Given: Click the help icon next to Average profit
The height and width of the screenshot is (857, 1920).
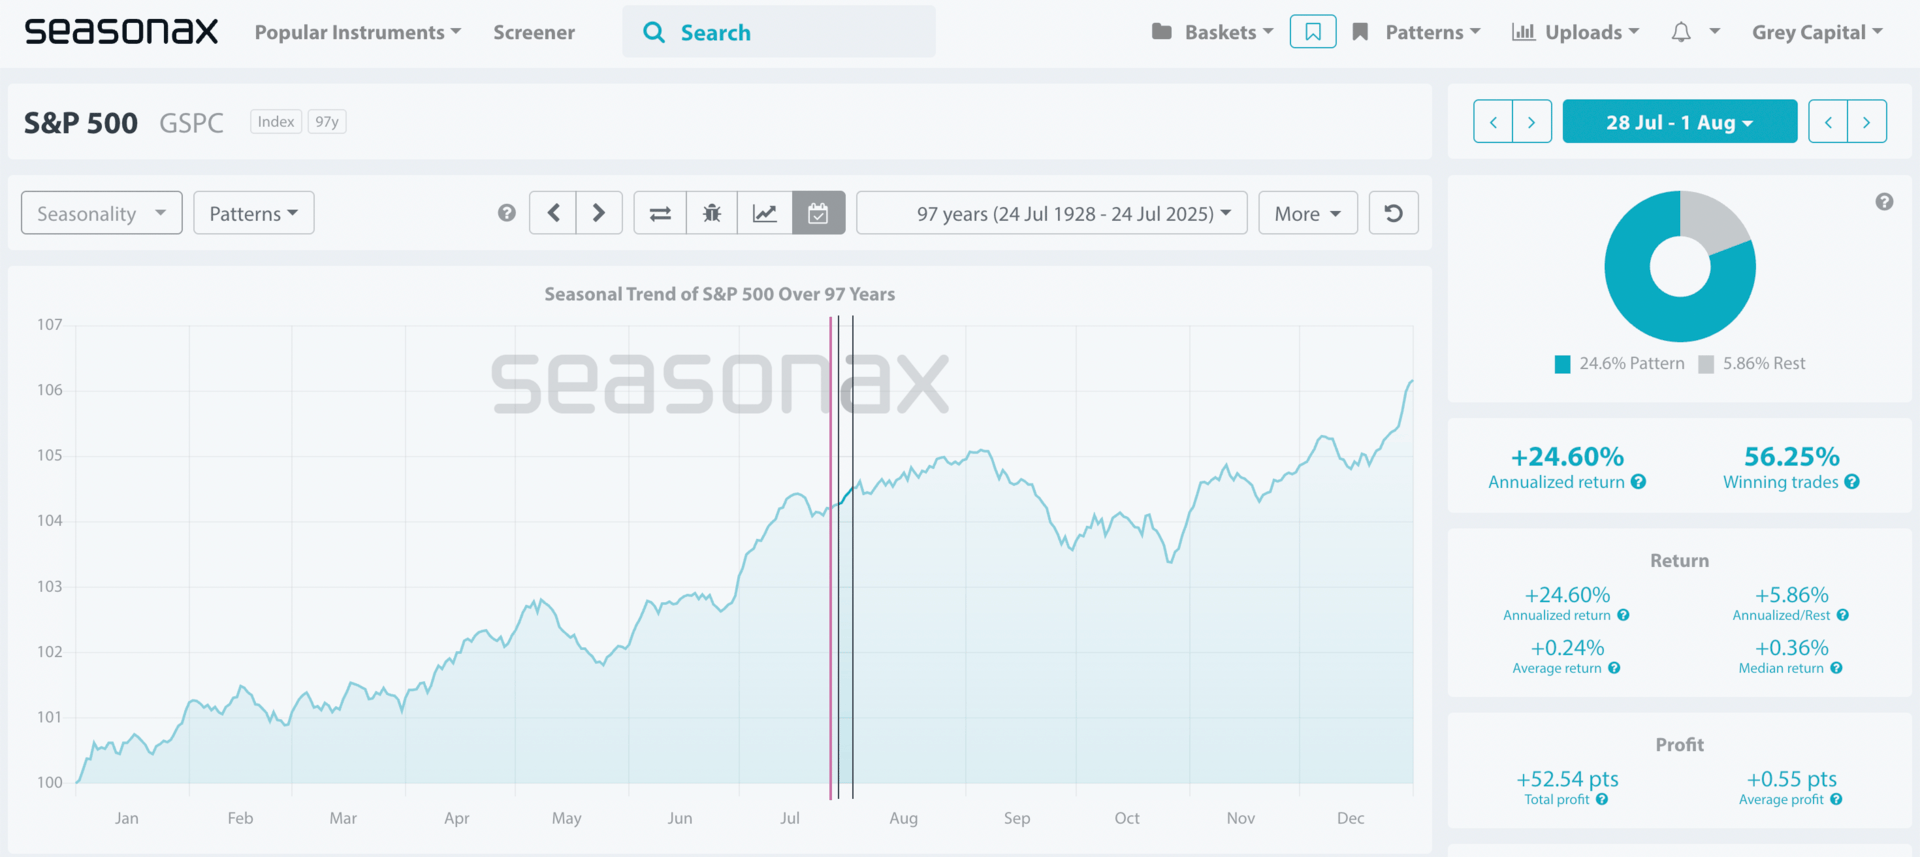Looking at the screenshot, I should 1836,799.
